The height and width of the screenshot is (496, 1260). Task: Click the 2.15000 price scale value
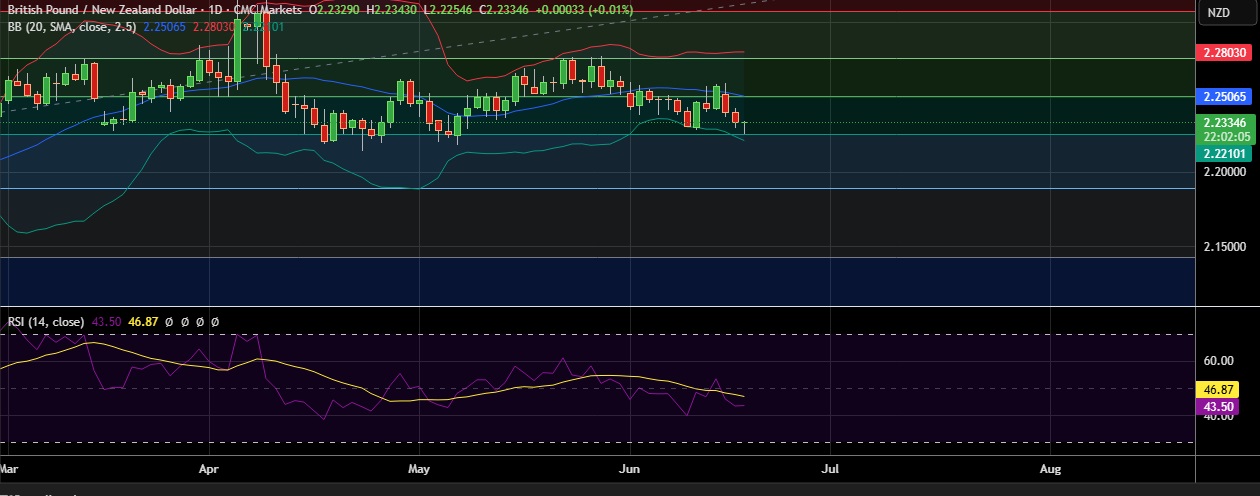(x=1224, y=246)
